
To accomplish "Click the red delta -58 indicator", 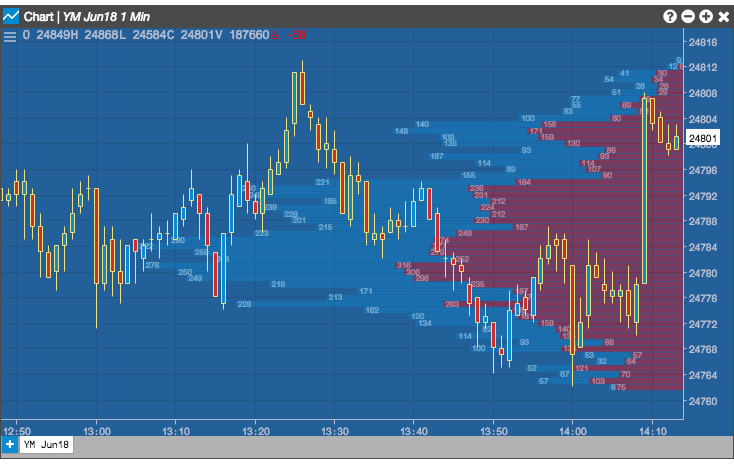I will [x=288, y=35].
